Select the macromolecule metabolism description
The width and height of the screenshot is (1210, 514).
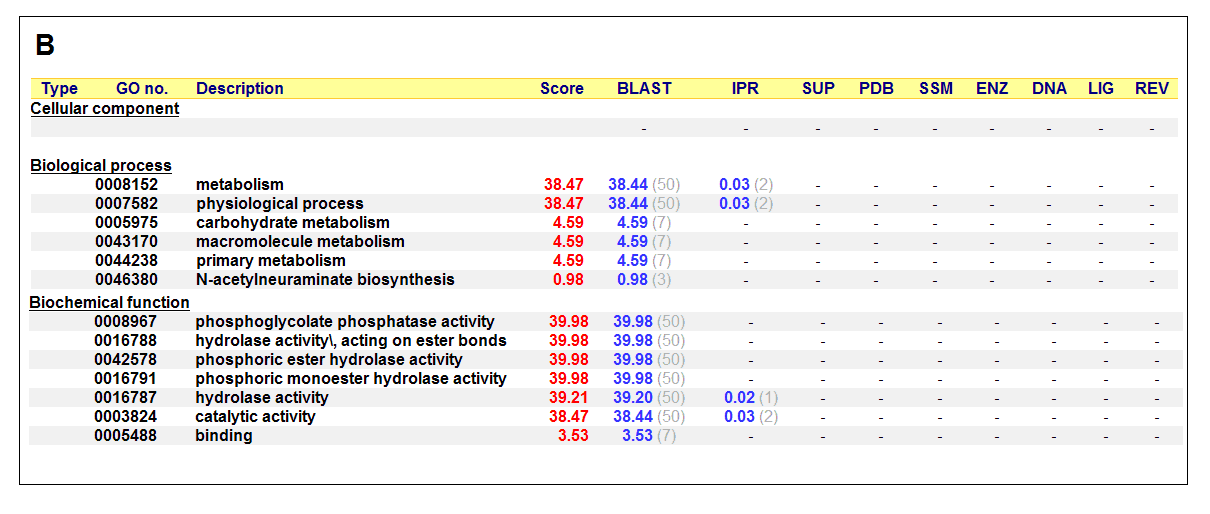300,241
